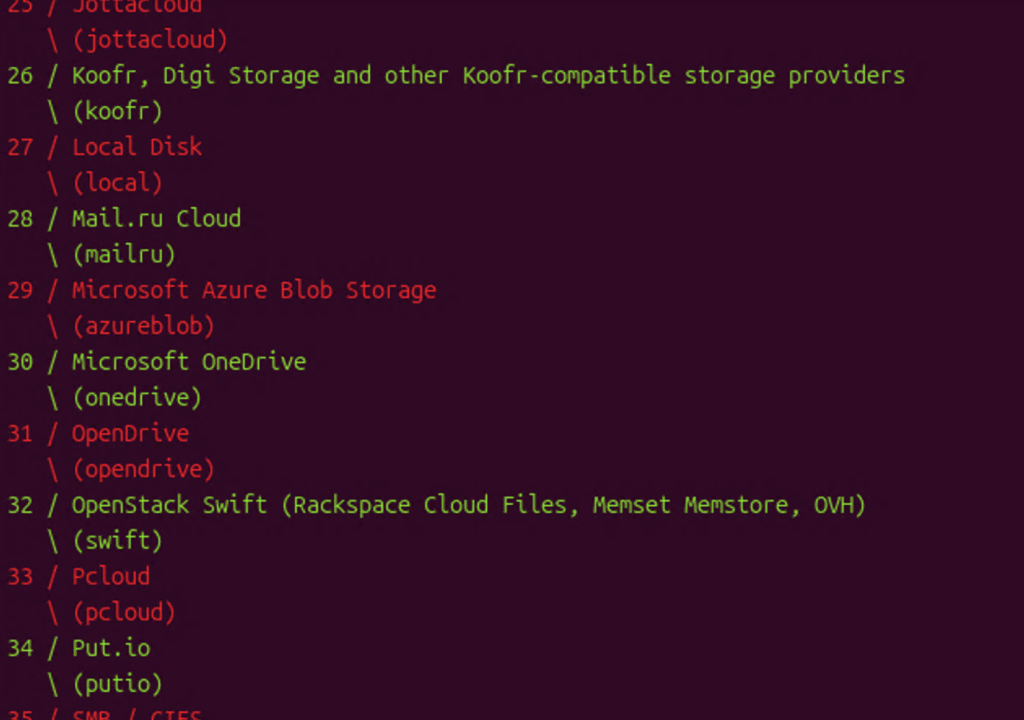
Task: Click "Microsoft Azure Blob Storage" entry
Action: (x=254, y=290)
